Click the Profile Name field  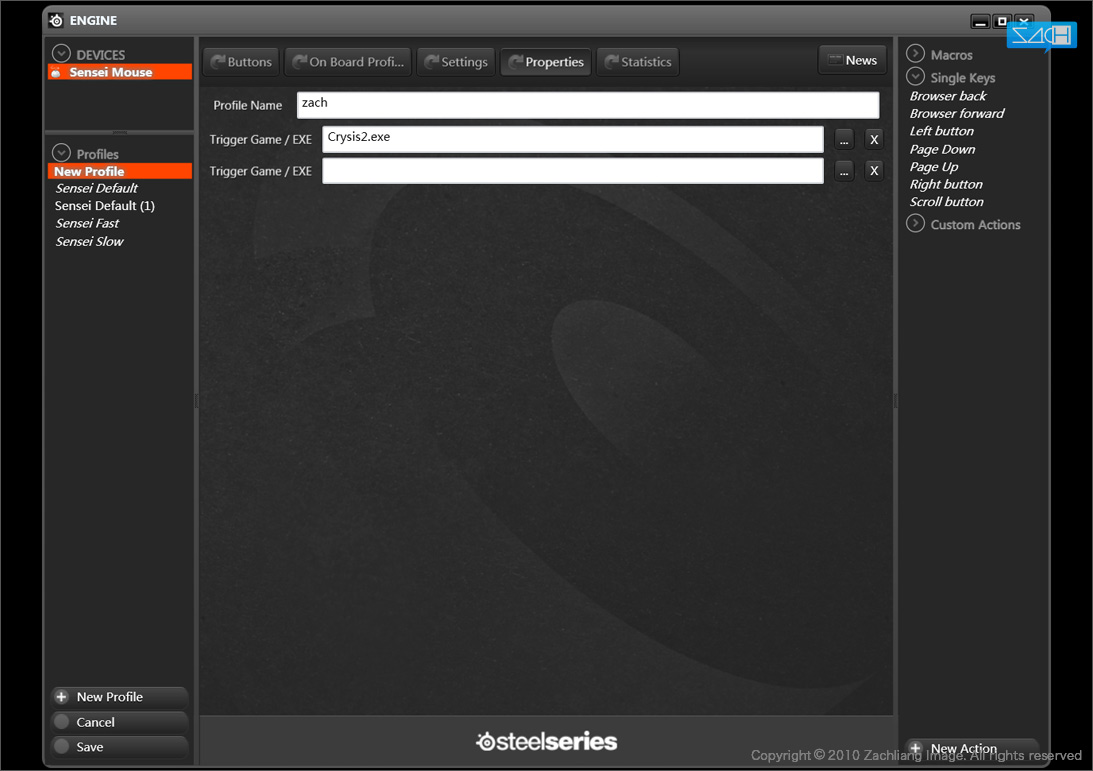588,105
